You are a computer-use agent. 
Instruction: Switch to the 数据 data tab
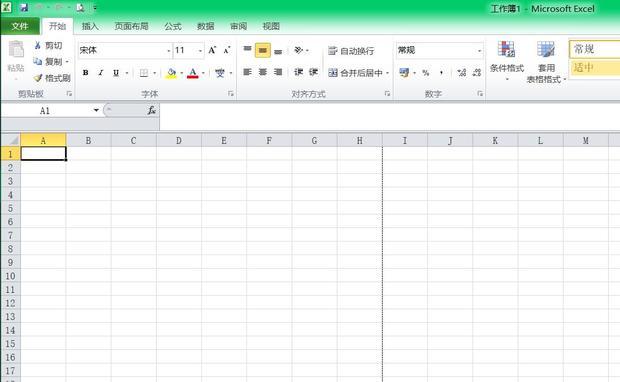click(206, 26)
